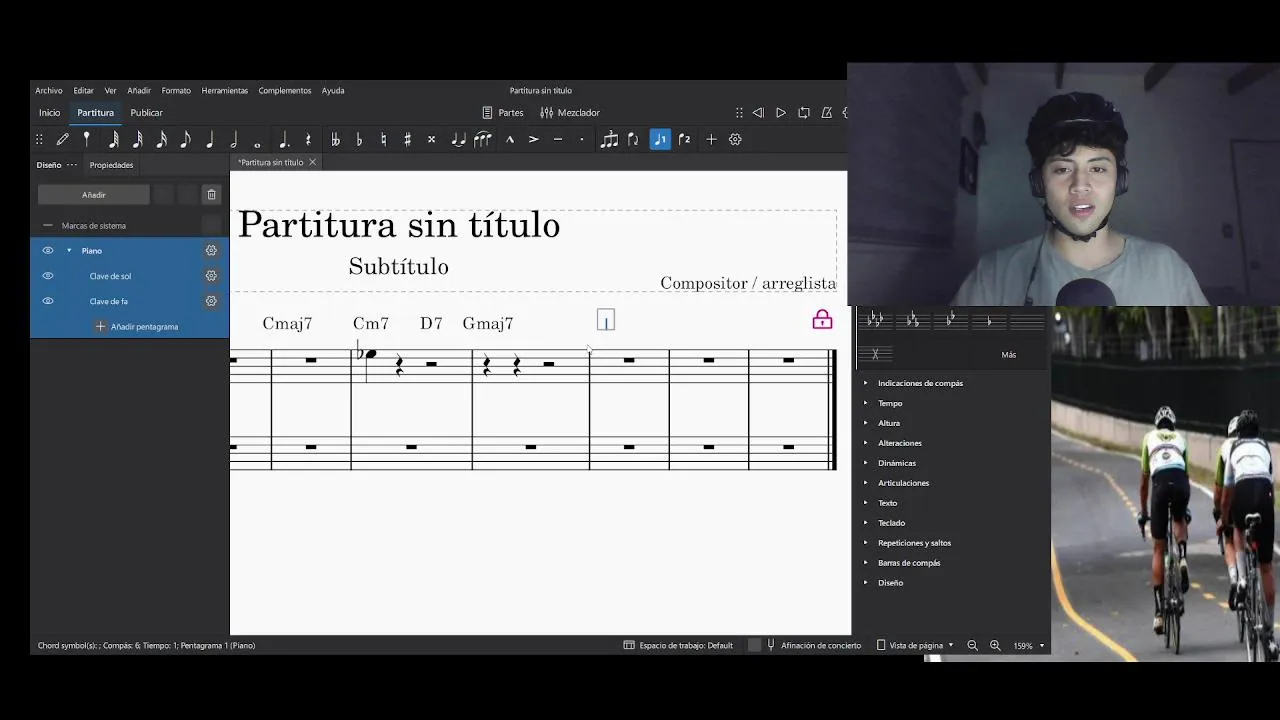Enable voice 1
Screen dimensions: 1280x720
[x=660, y=140]
